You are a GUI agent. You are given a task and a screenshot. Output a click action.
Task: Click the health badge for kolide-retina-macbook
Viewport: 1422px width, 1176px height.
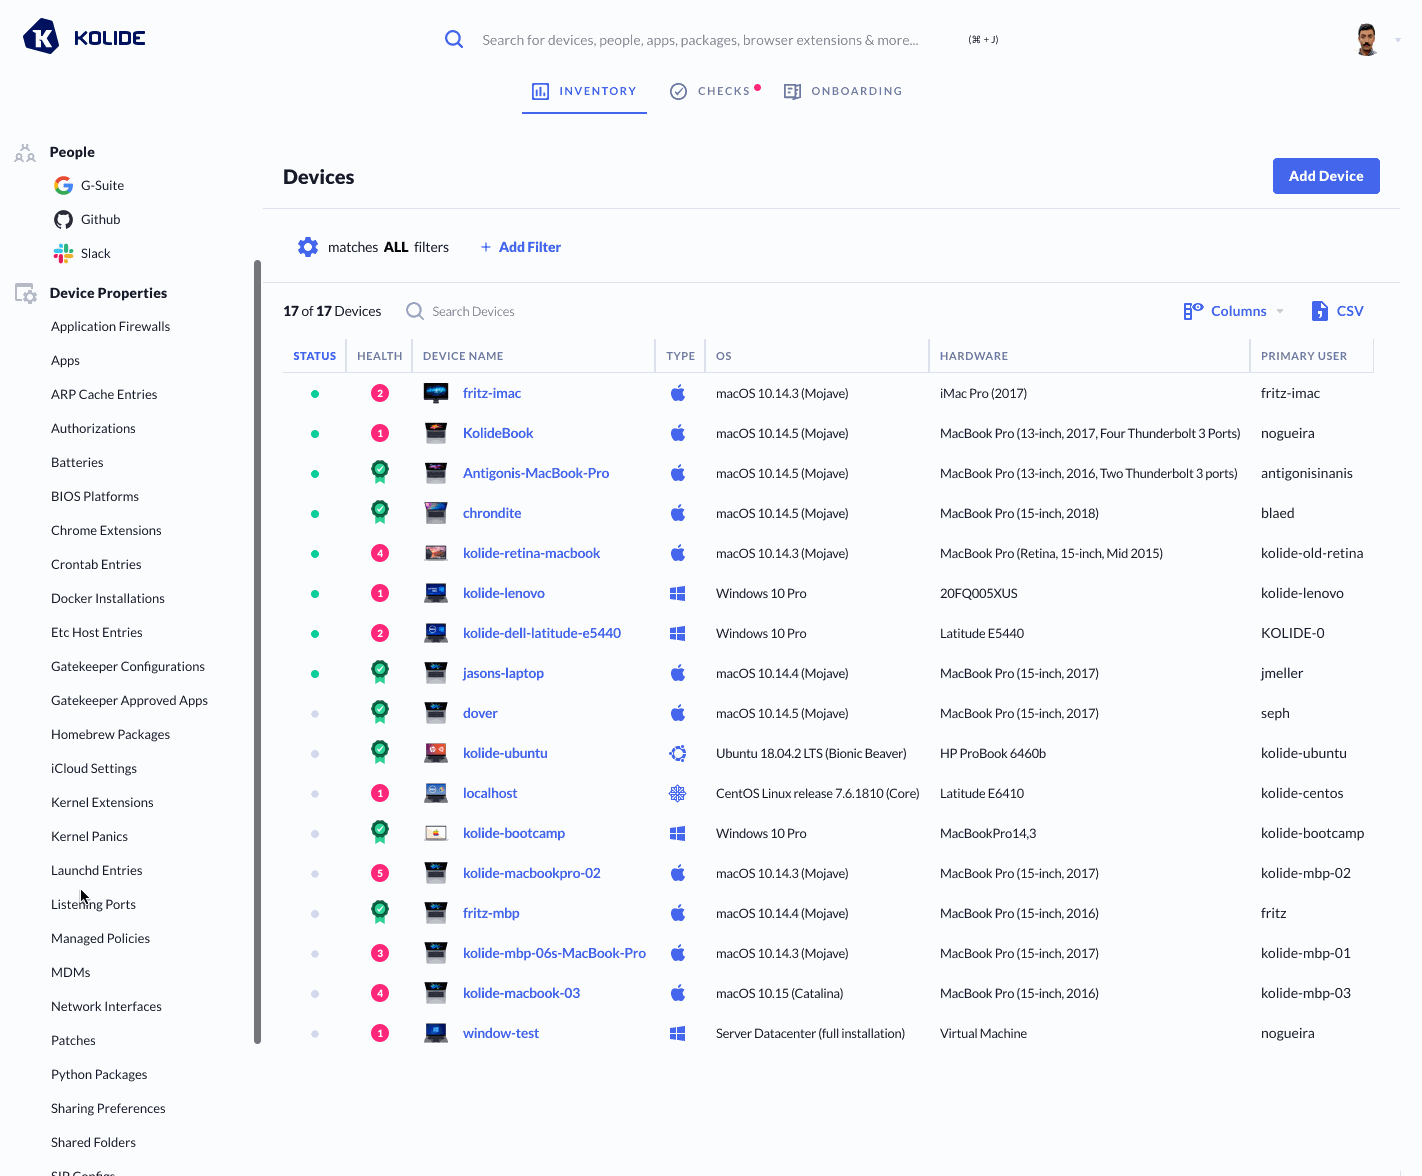point(380,552)
